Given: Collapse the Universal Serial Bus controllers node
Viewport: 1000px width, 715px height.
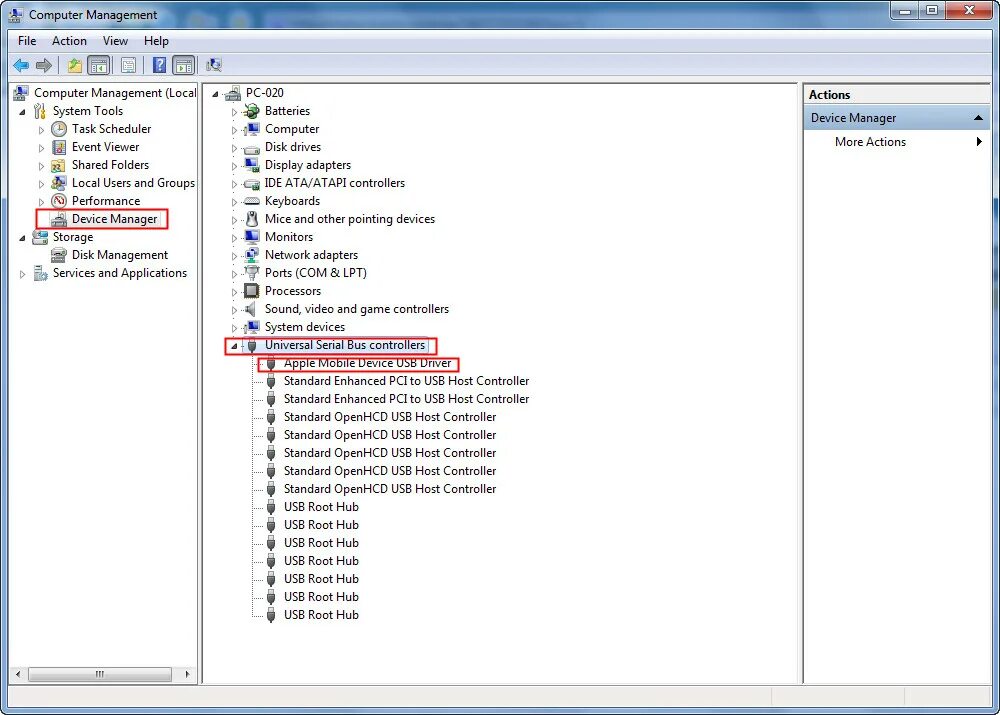Looking at the screenshot, I should point(234,346).
